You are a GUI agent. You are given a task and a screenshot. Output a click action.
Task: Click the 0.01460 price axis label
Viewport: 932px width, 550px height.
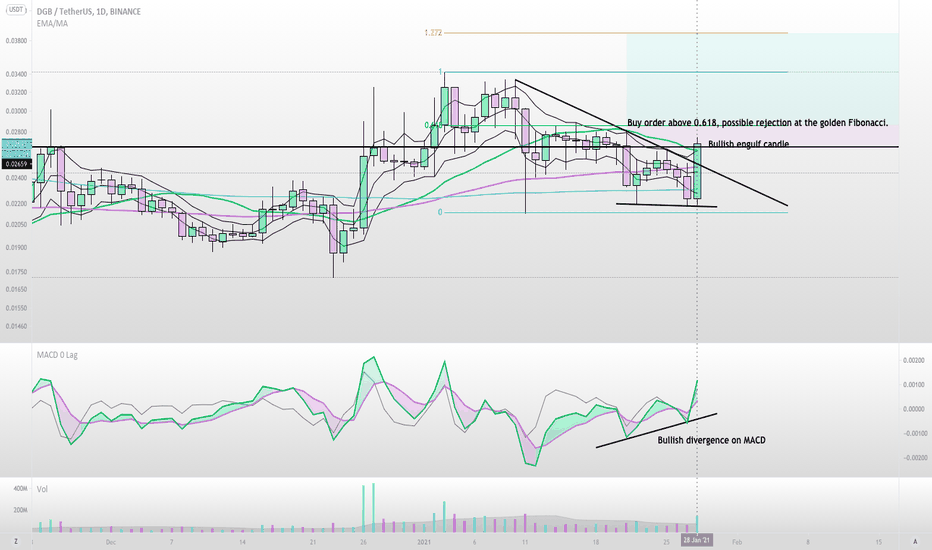coord(16,326)
